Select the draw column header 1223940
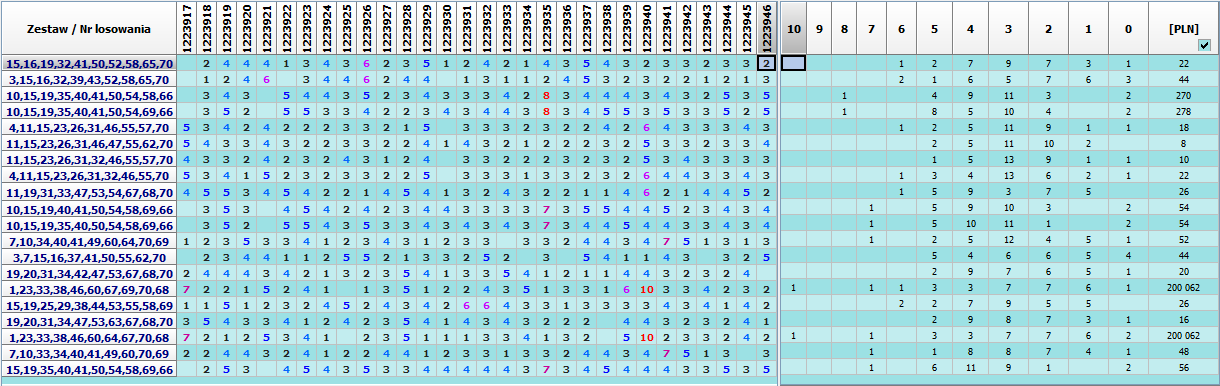Viewport: 1220px width, 386px height. (x=646, y=28)
